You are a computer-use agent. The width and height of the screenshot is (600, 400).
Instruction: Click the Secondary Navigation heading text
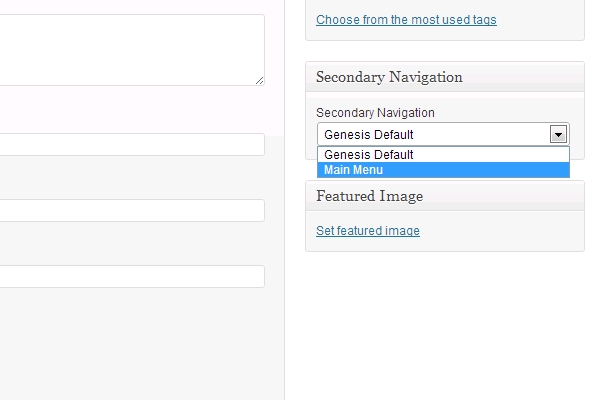click(x=389, y=77)
